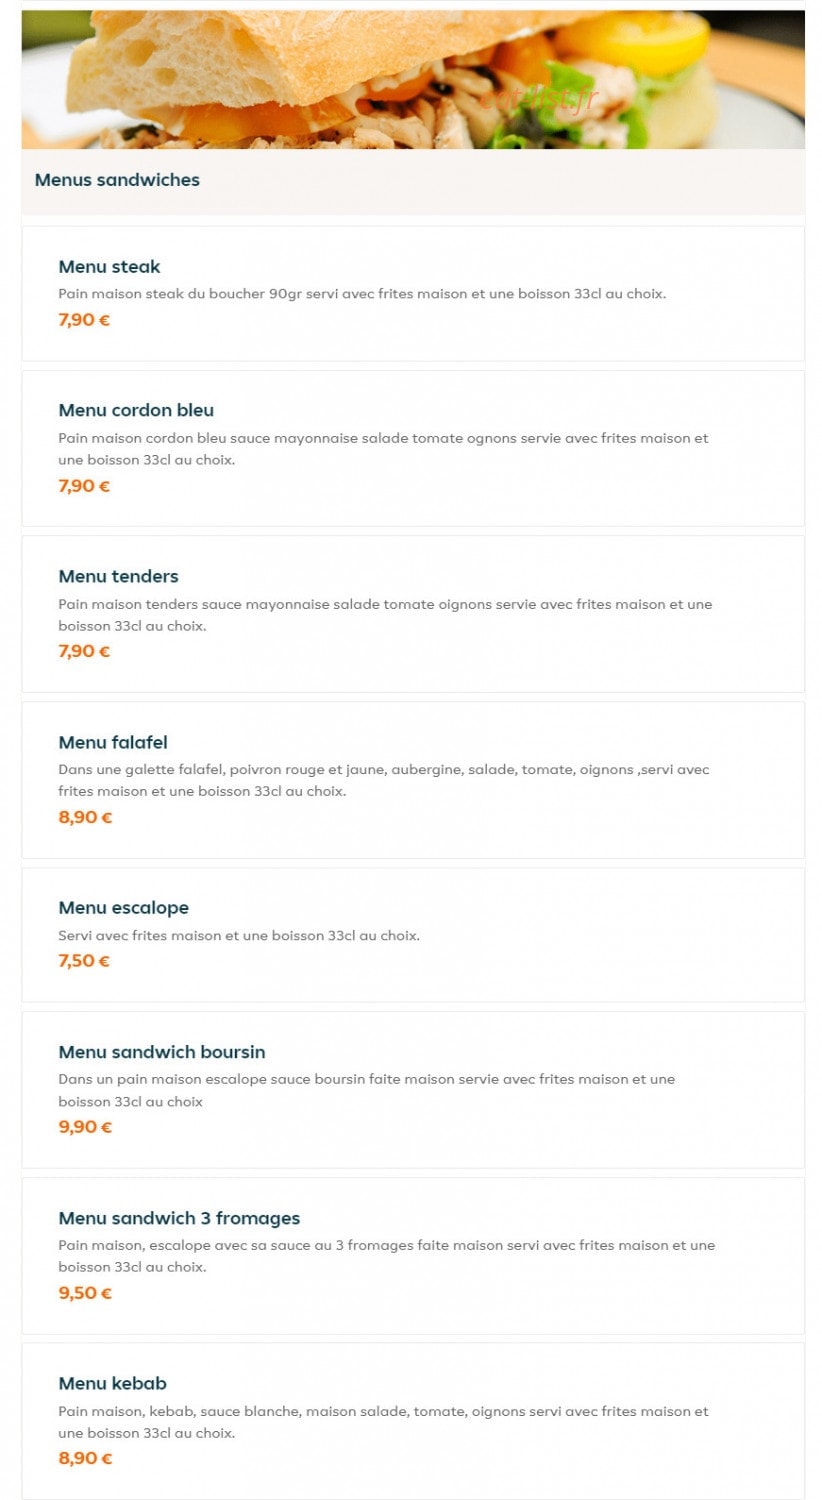Click the Menu steak description text
The image size is (822, 1500).
click(x=362, y=294)
